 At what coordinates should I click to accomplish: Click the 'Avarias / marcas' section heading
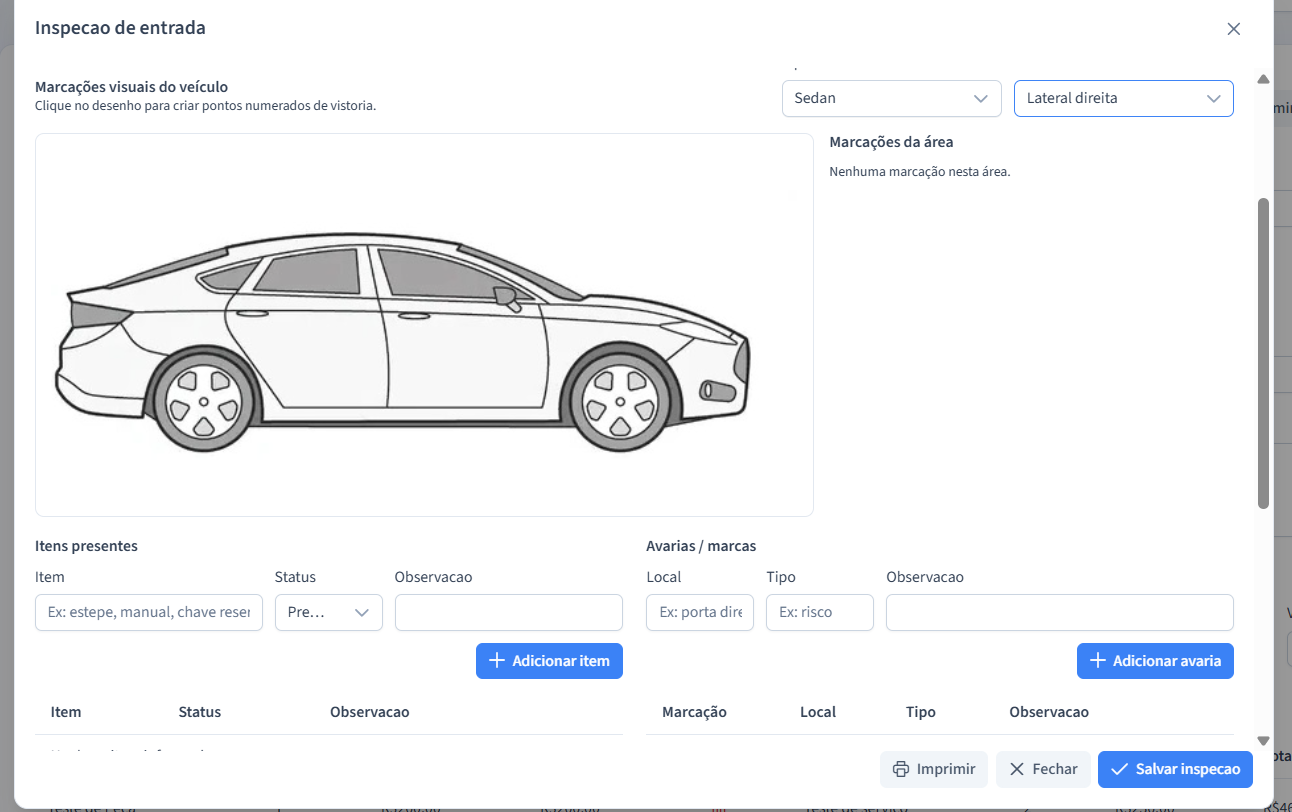click(x=701, y=546)
